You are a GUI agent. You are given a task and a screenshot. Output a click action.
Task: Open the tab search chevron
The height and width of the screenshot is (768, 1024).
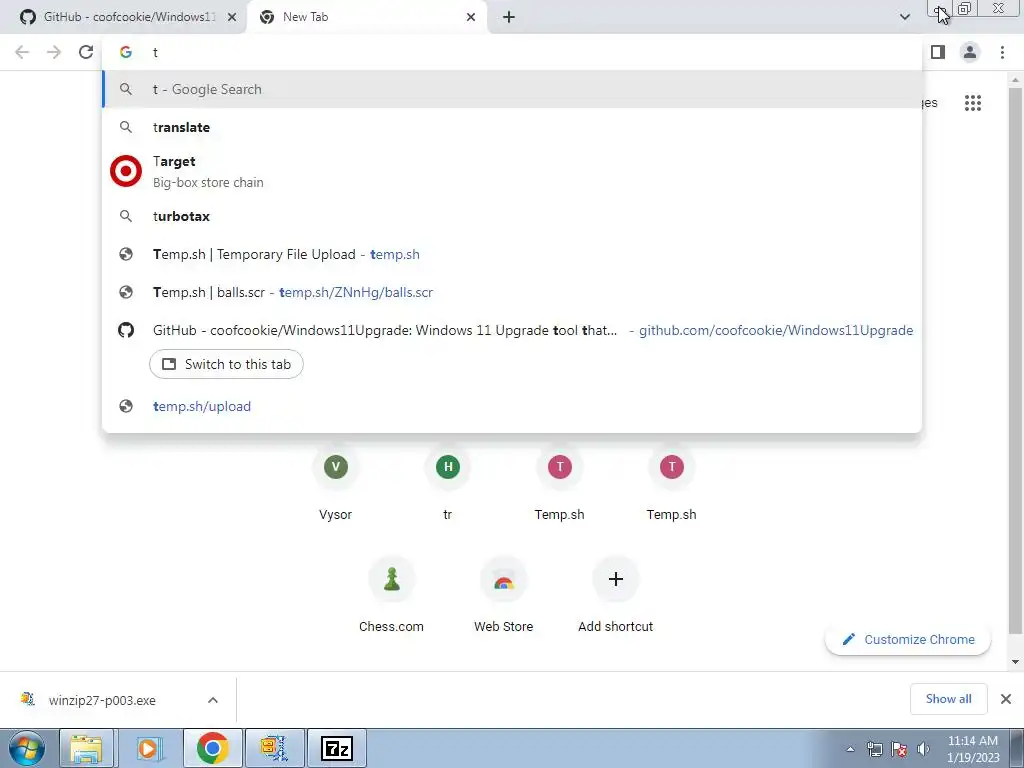tap(904, 17)
